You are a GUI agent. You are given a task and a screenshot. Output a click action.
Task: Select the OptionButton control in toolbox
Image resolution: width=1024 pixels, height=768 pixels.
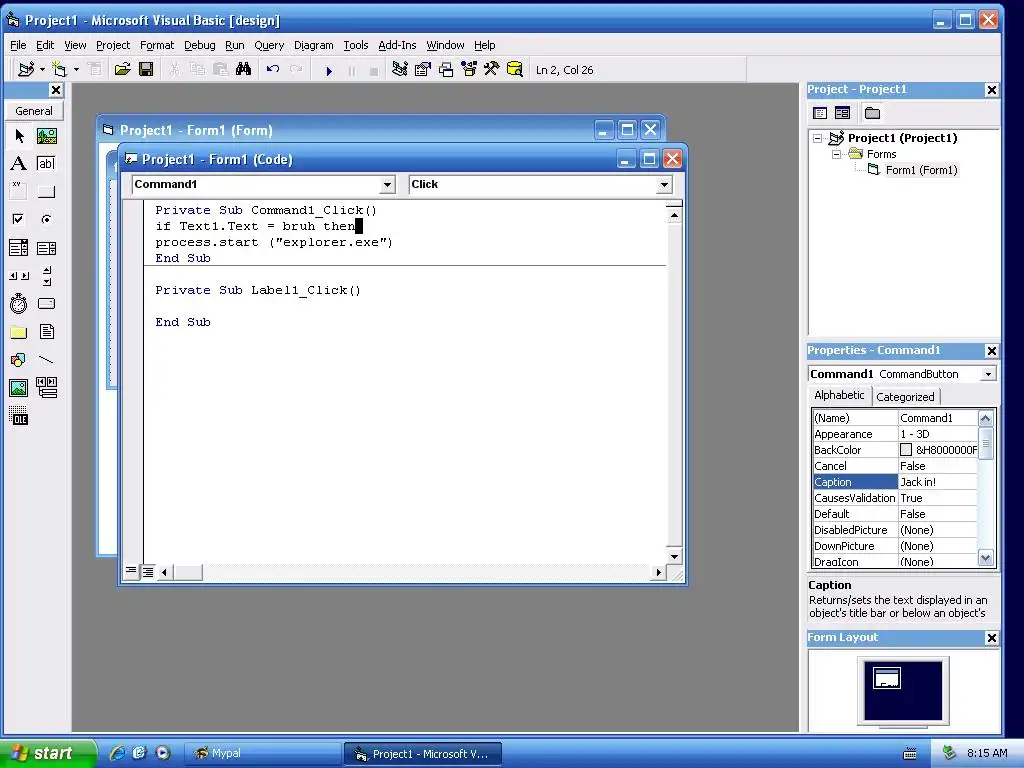pyautogui.click(x=46, y=219)
